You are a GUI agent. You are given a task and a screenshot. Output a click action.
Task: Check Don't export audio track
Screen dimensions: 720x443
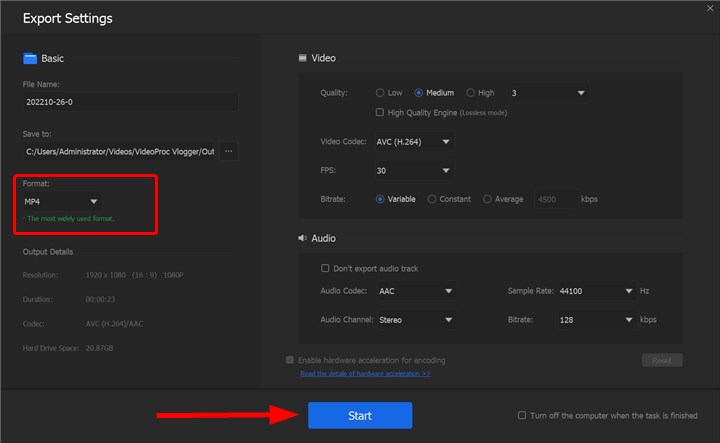pos(325,268)
